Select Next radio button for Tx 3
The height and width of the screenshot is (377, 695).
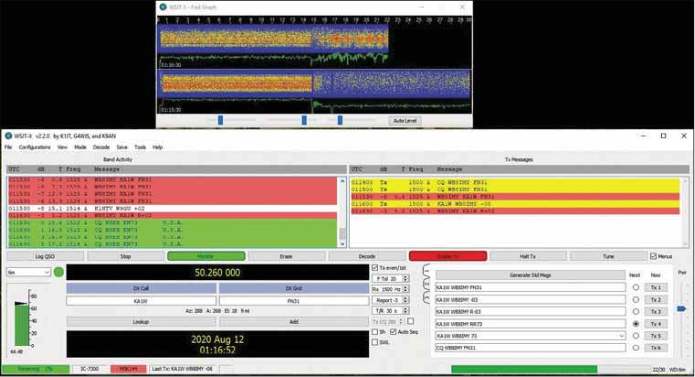(636, 311)
